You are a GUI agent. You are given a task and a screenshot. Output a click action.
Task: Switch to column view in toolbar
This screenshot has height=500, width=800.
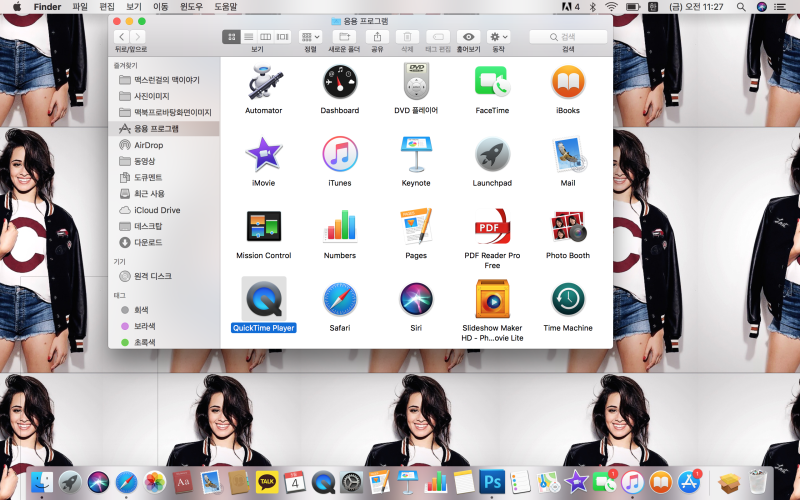(265, 37)
